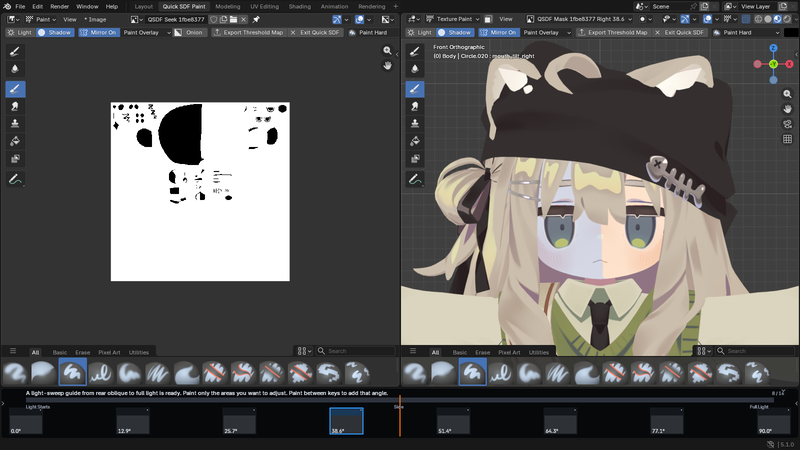800x450 pixels.
Task: Select the fill bucket tool in image editor
Action: click(15, 141)
